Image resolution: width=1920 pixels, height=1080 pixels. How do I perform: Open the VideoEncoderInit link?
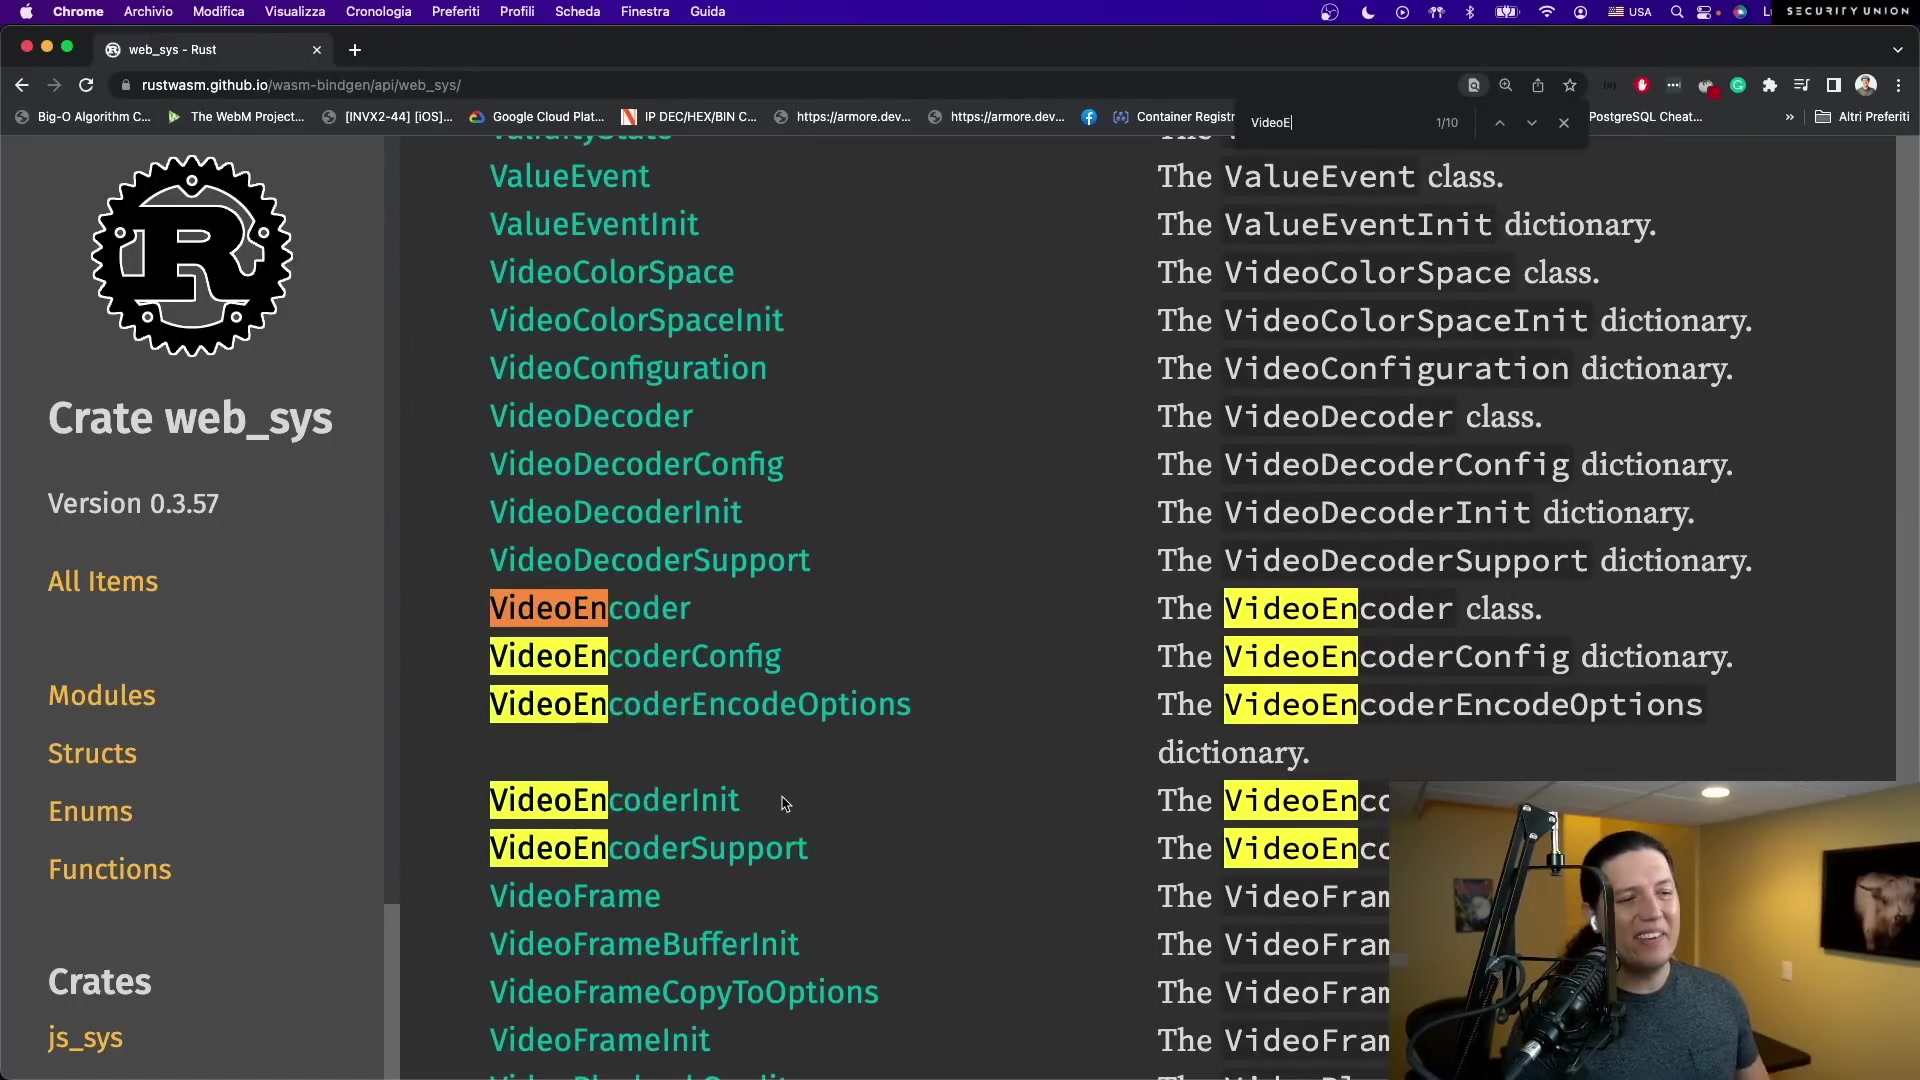click(x=614, y=800)
